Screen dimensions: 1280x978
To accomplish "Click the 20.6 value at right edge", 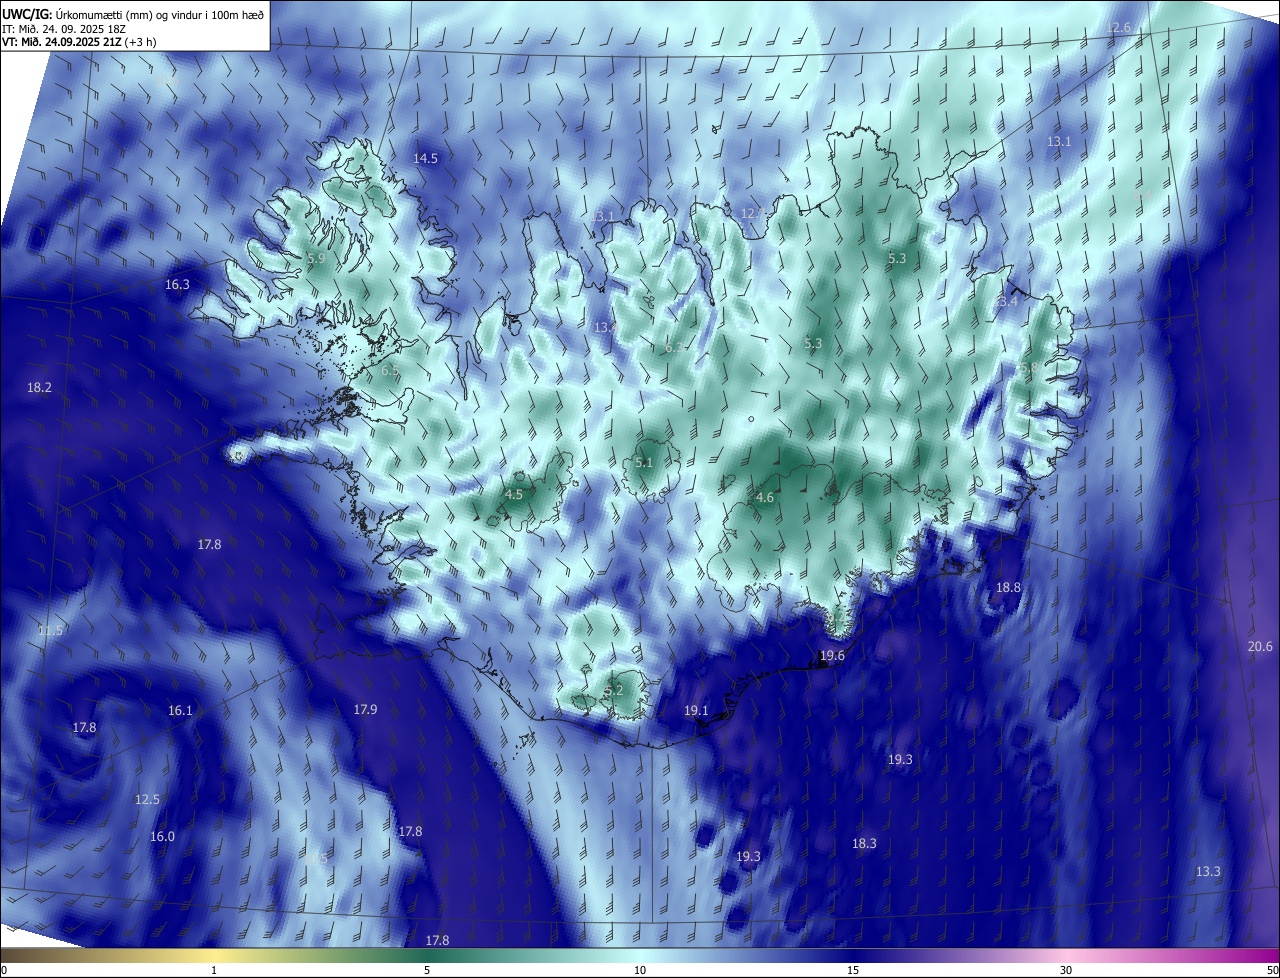I will pyautogui.click(x=1260, y=646).
